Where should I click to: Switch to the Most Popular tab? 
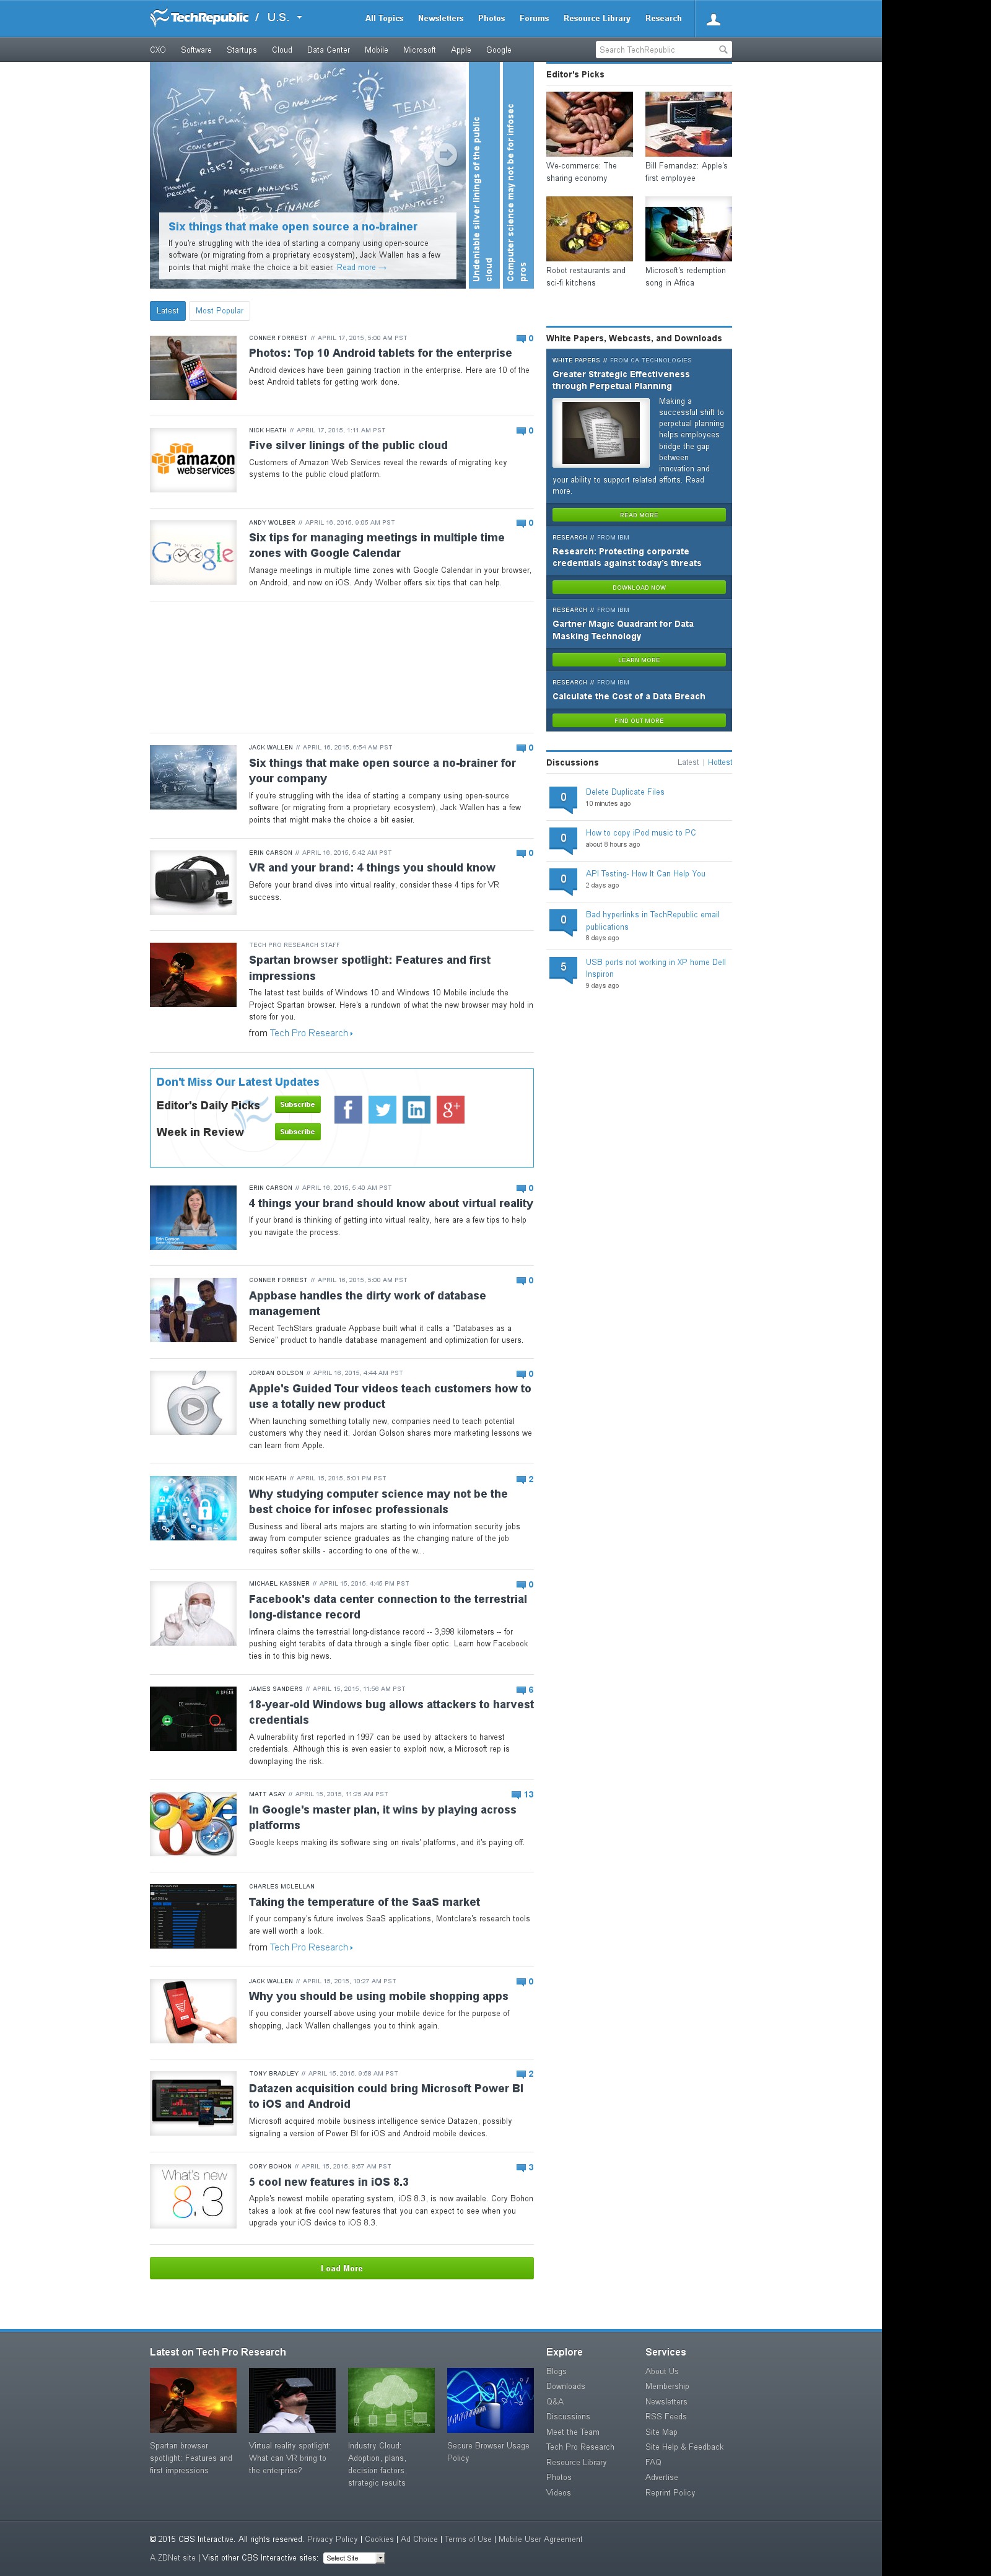click(219, 311)
